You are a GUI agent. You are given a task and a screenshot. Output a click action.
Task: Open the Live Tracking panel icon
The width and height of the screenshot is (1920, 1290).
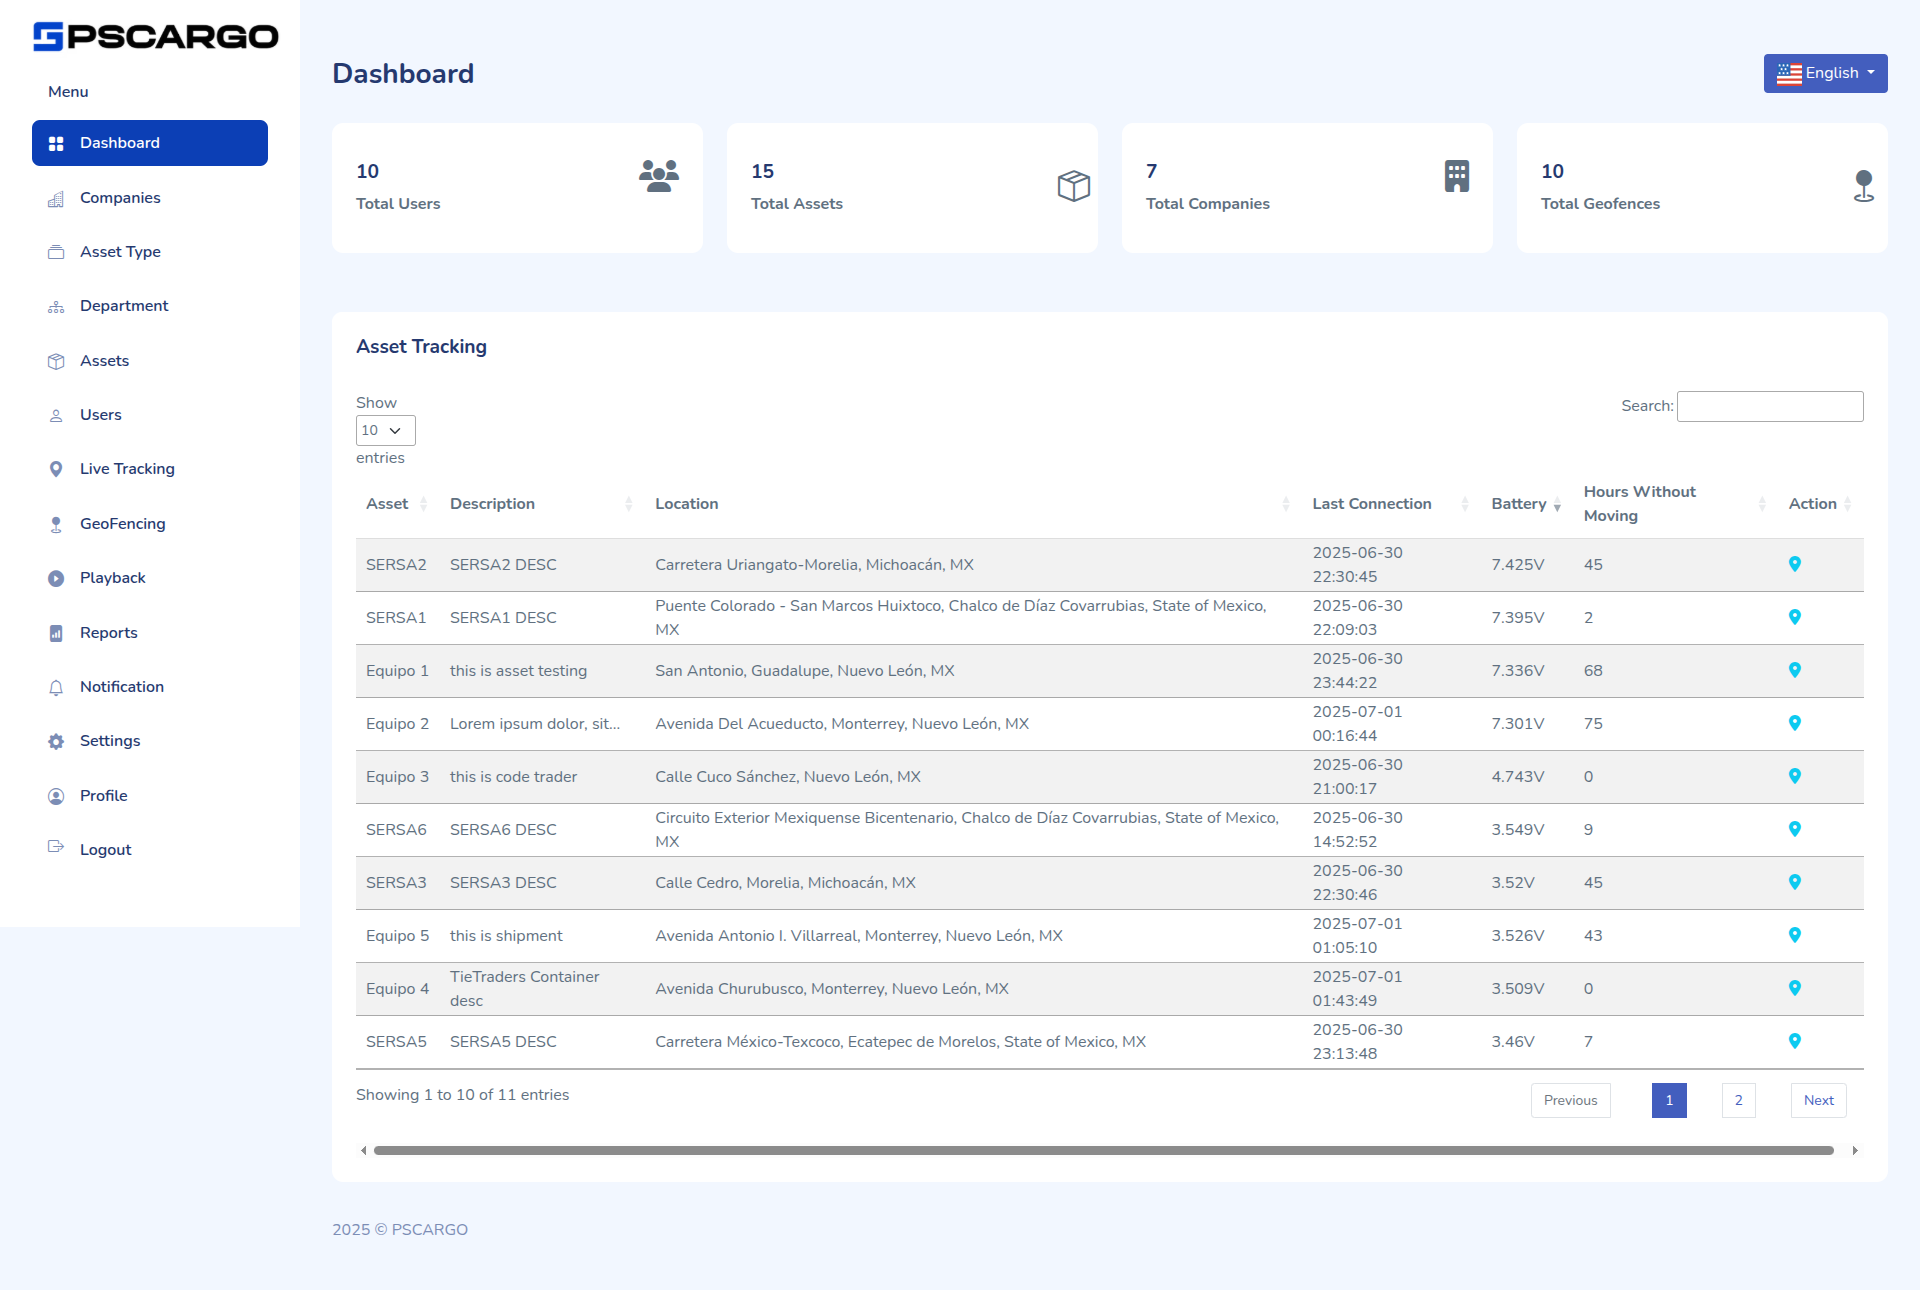pos(56,468)
